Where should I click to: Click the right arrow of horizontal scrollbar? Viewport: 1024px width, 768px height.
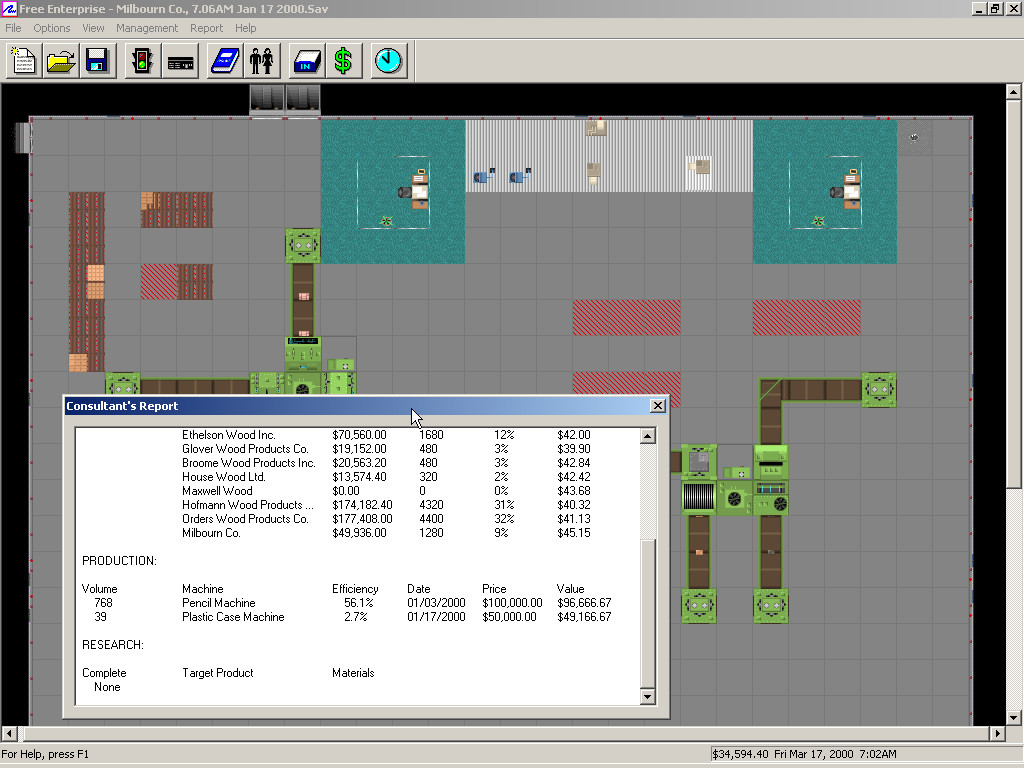point(995,734)
